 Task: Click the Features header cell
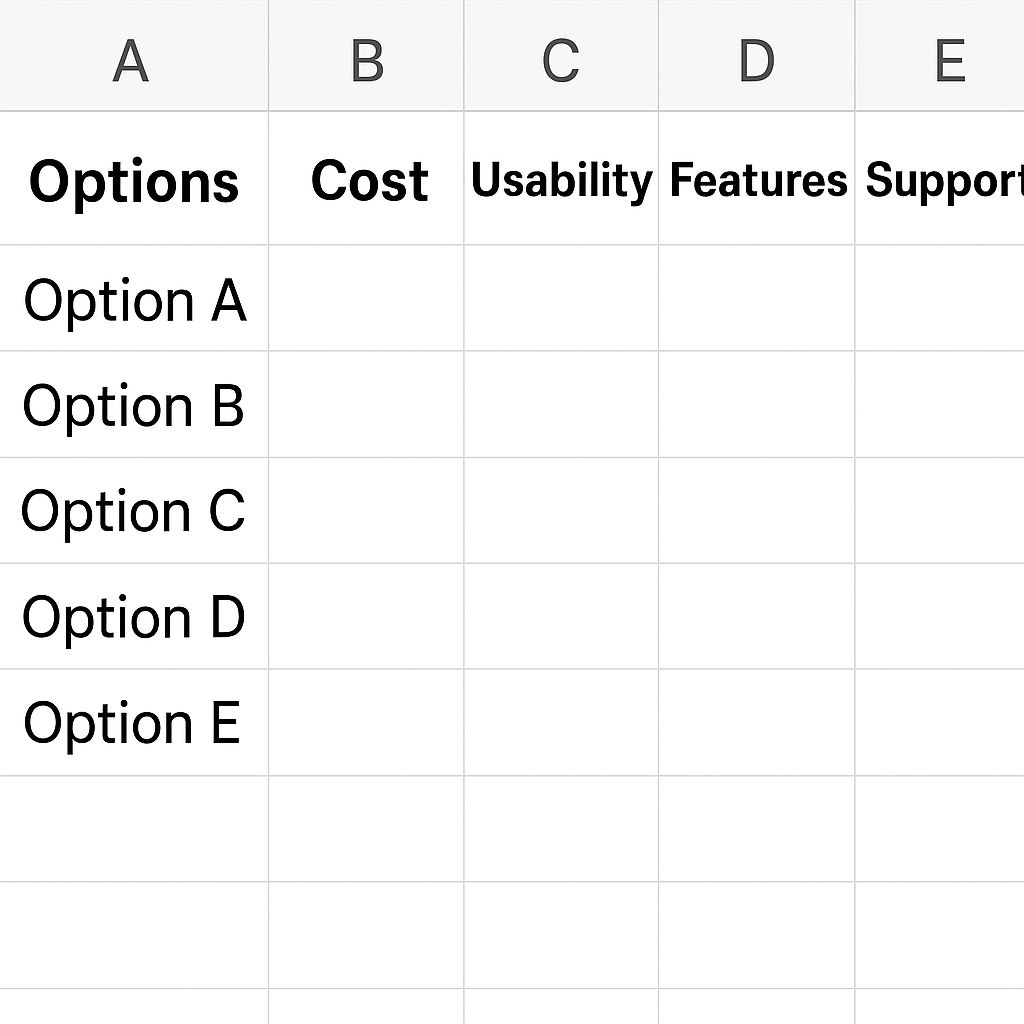[x=756, y=178]
